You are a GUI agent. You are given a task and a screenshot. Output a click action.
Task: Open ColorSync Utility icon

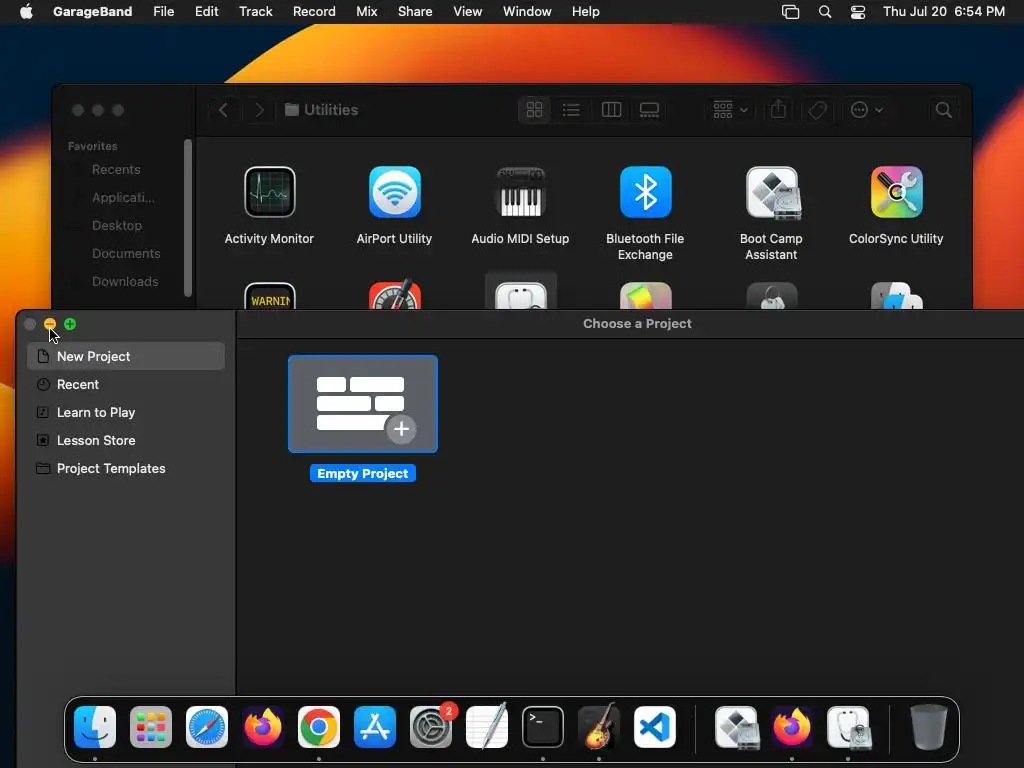click(x=897, y=192)
